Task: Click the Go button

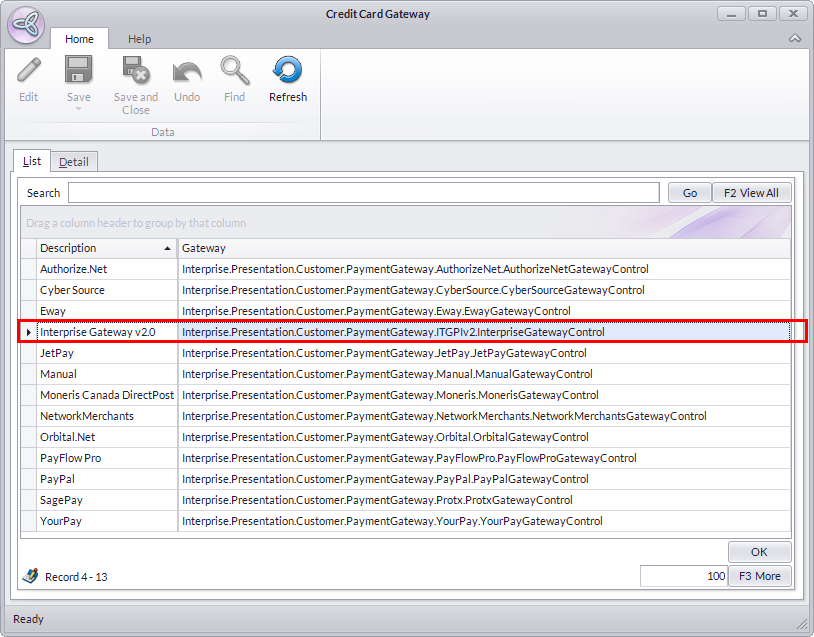Action: [689, 193]
